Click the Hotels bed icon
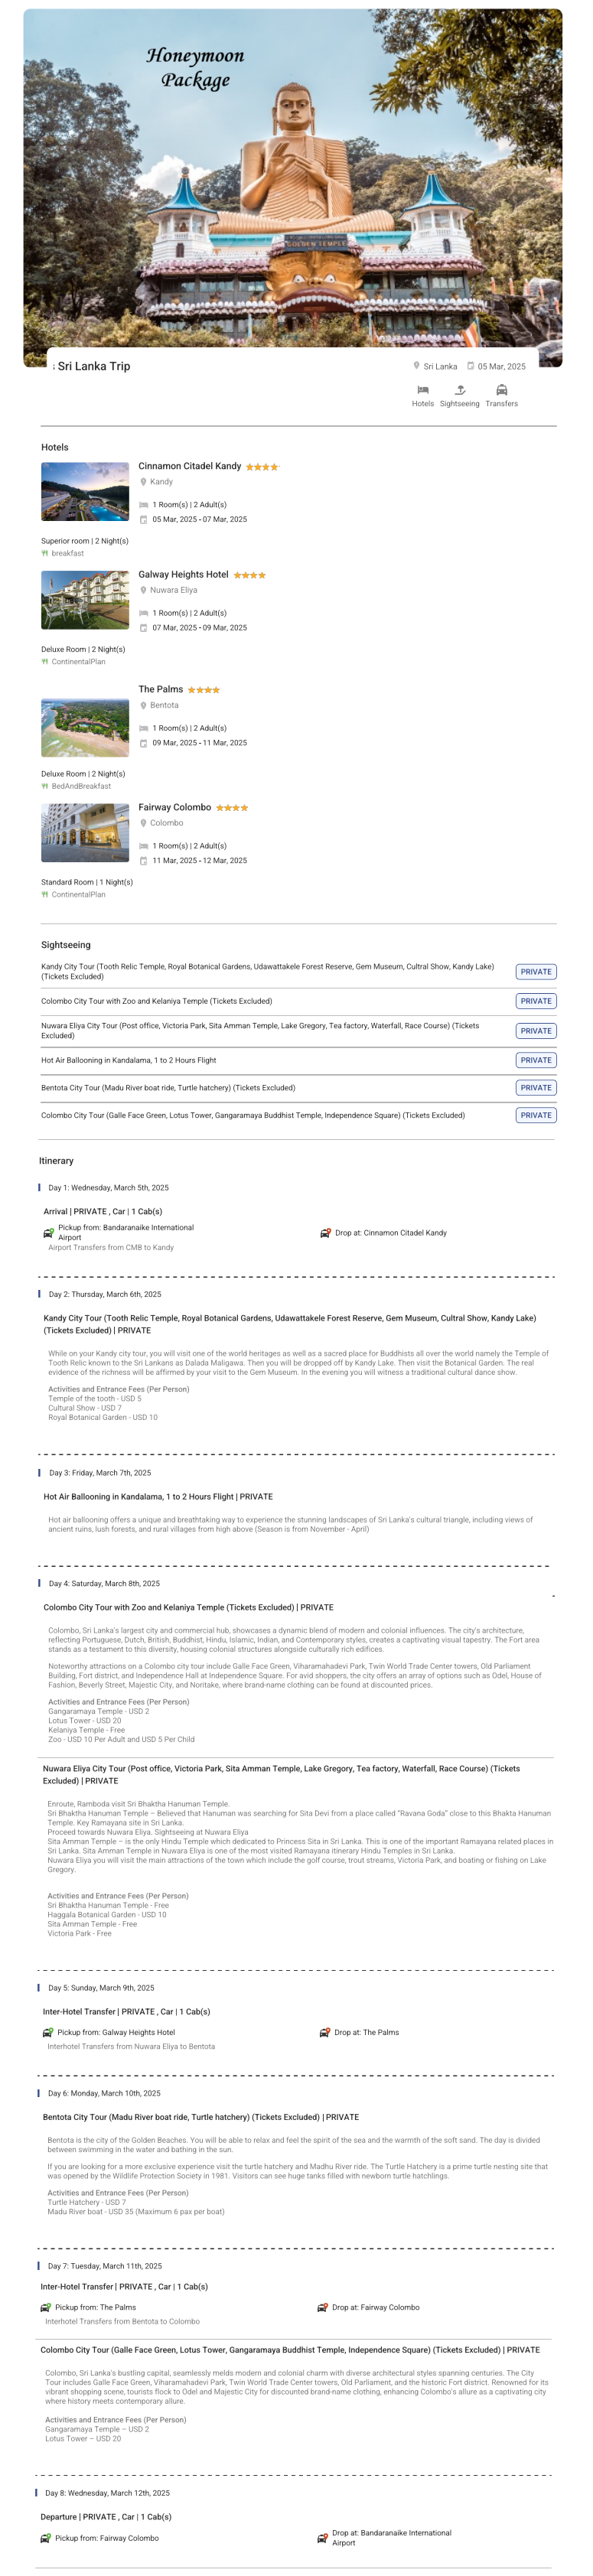The width and height of the screenshot is (593, 2576). pyautogui.click(x=423, y=390)
